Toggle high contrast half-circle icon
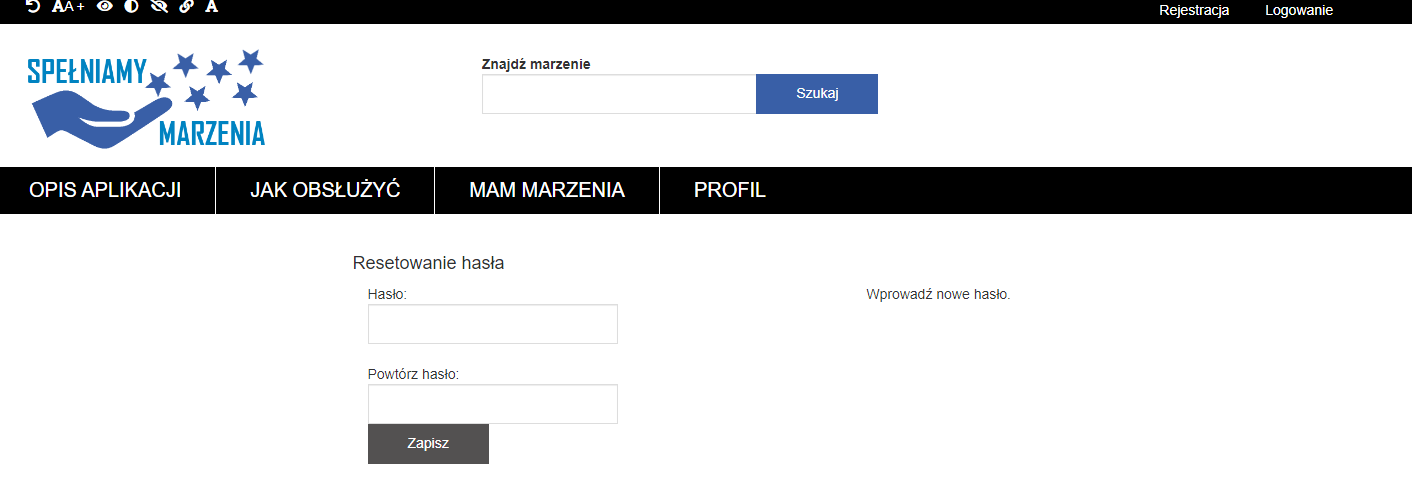 131,6
